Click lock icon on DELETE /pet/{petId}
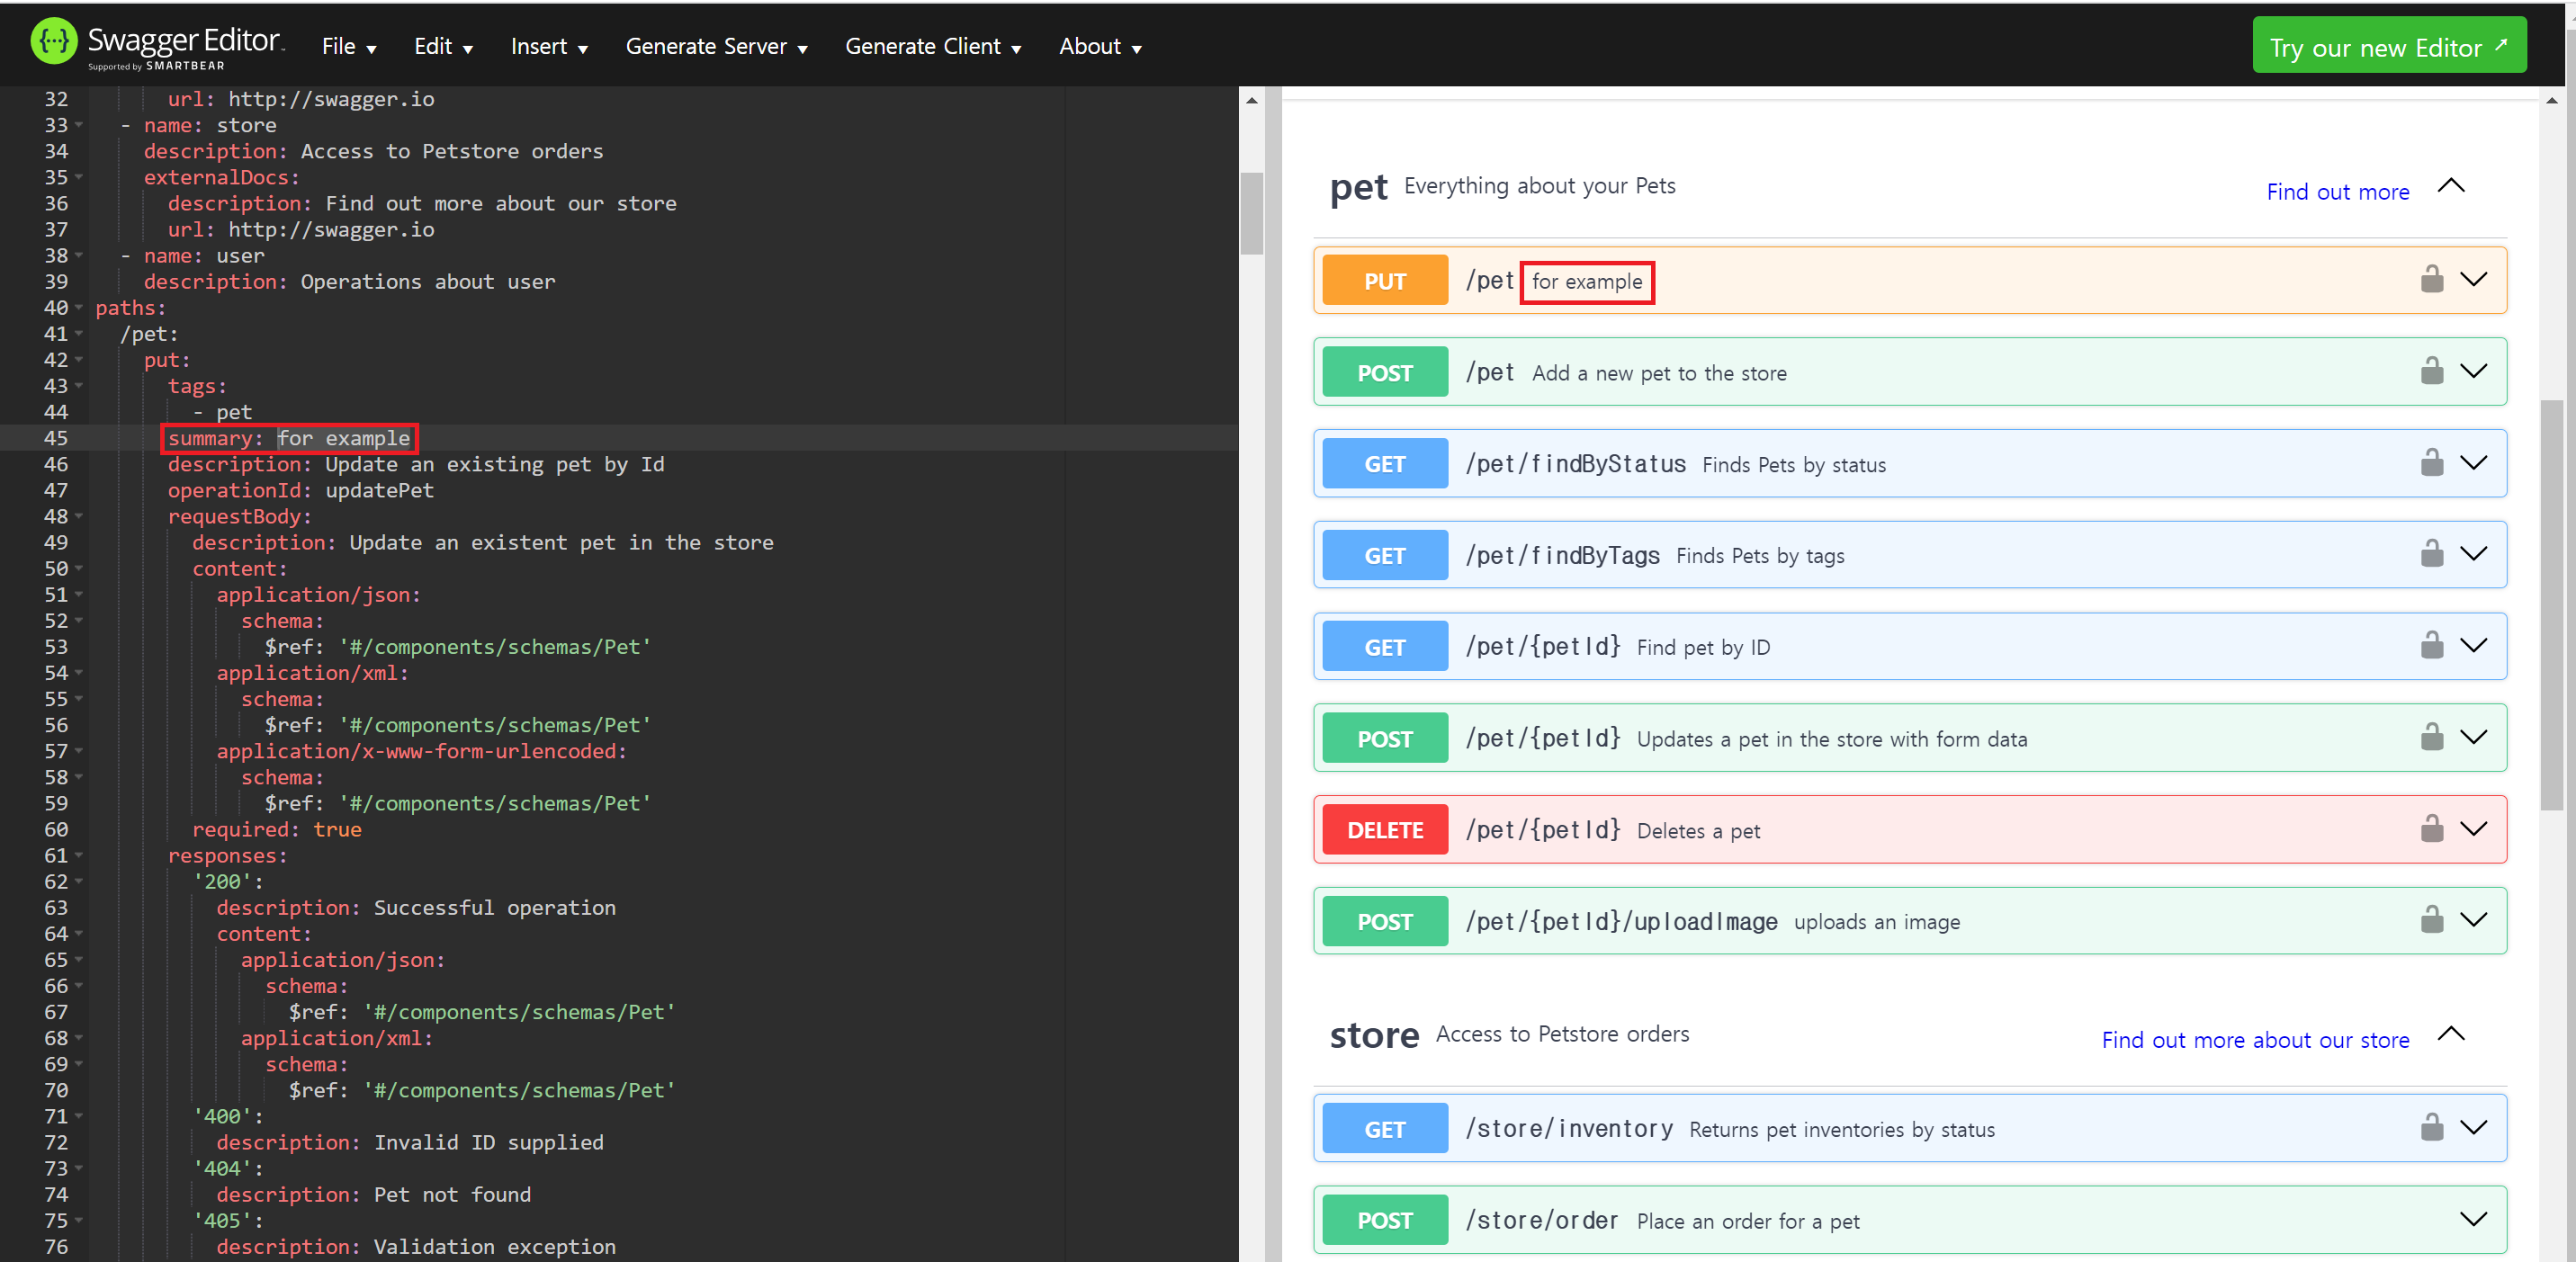This screenshot has width=2576, height=1262. pos(2431,829)
